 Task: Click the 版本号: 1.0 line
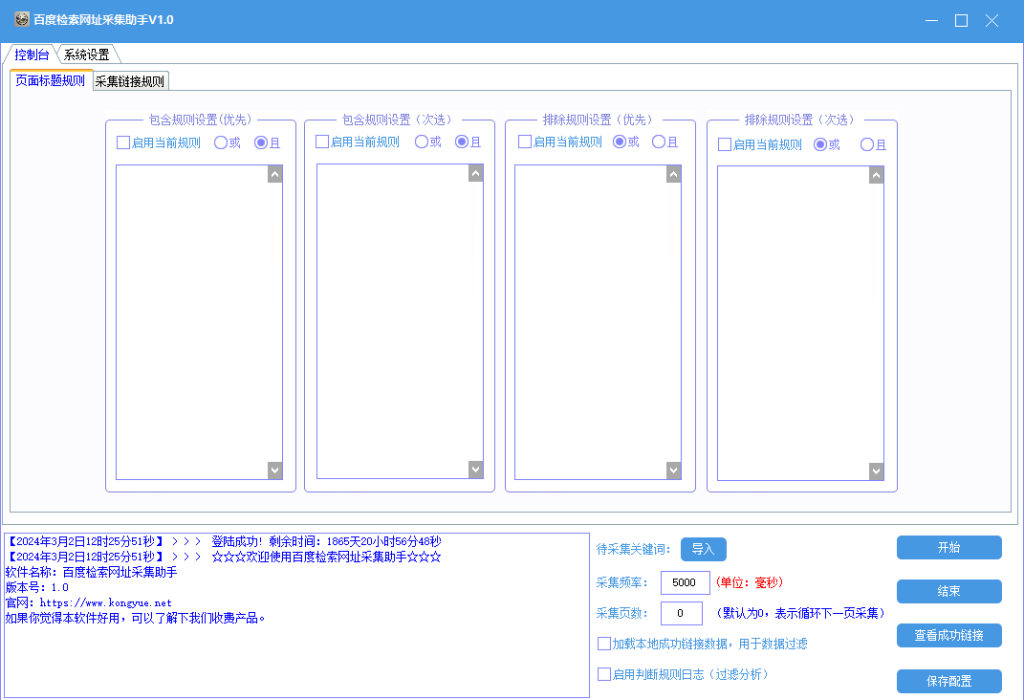coord(37,587)
